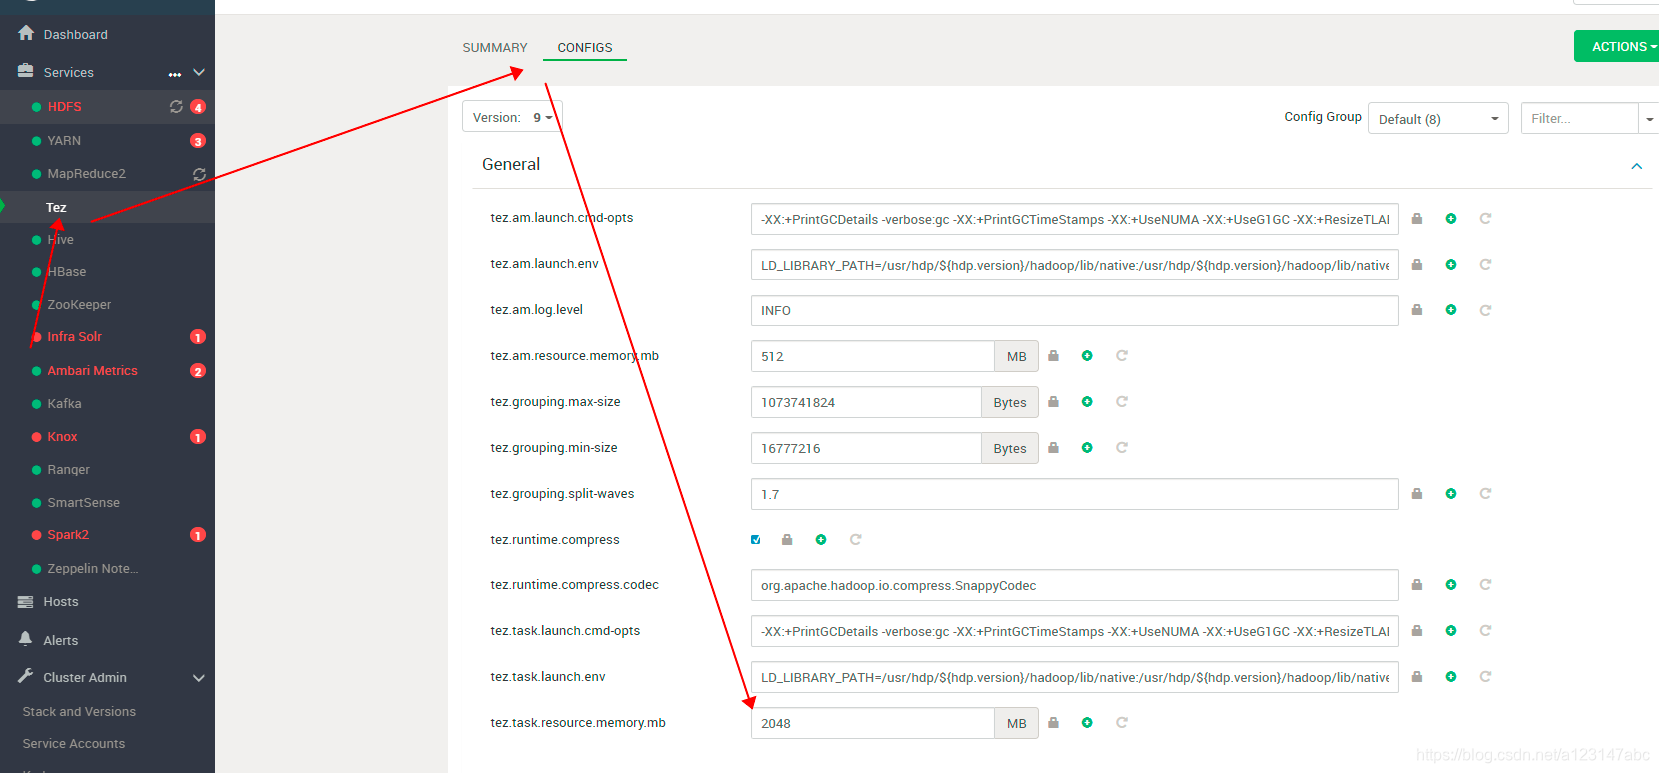Image resolution: width=1659 pixels, height=773 pixels.
Task: Click the Cluster Admin wrench icon
Action: point(26,676)
